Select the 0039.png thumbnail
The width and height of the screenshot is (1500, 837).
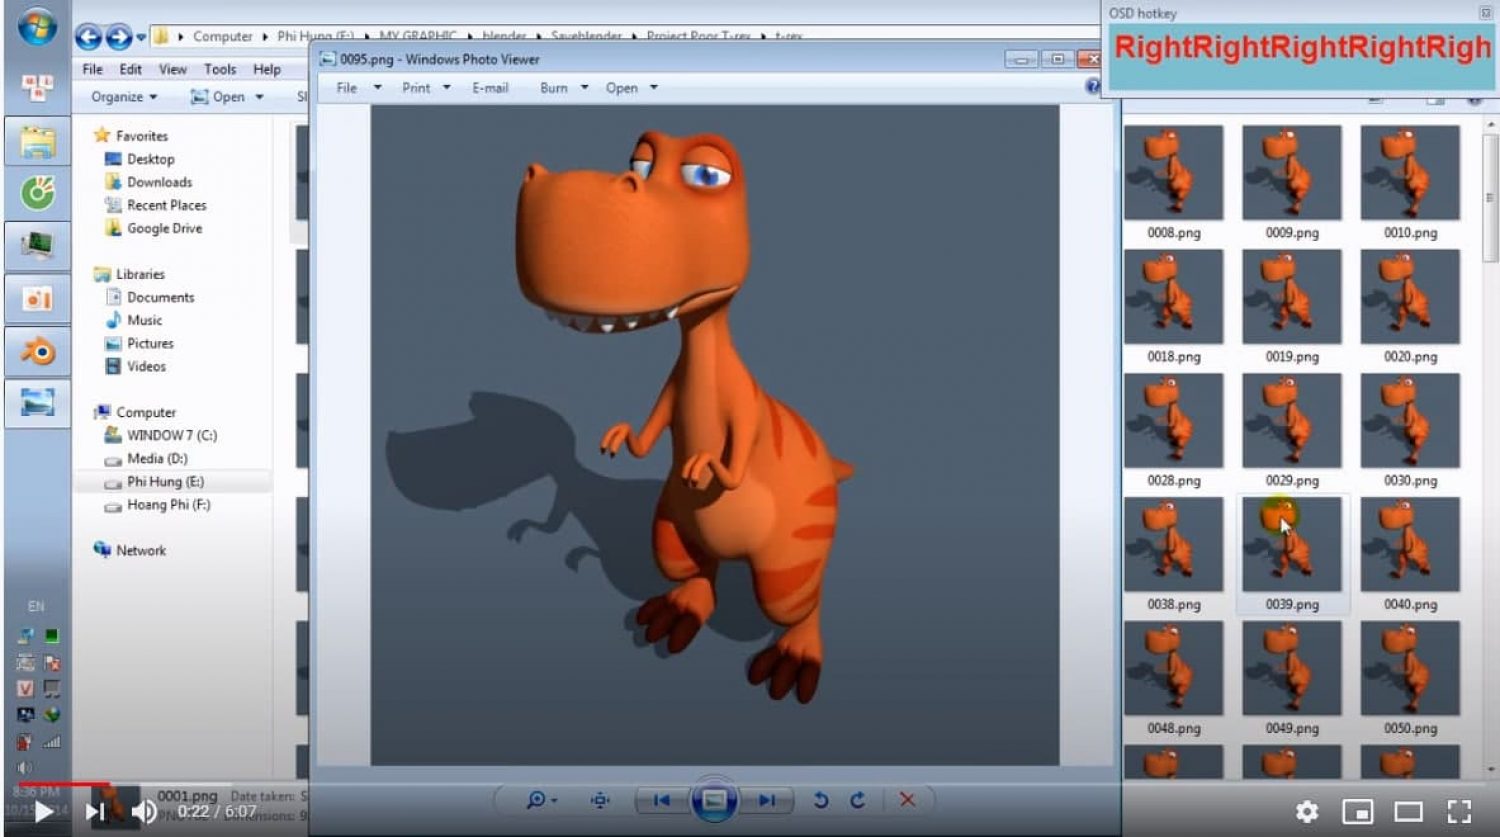point(1291,546)
